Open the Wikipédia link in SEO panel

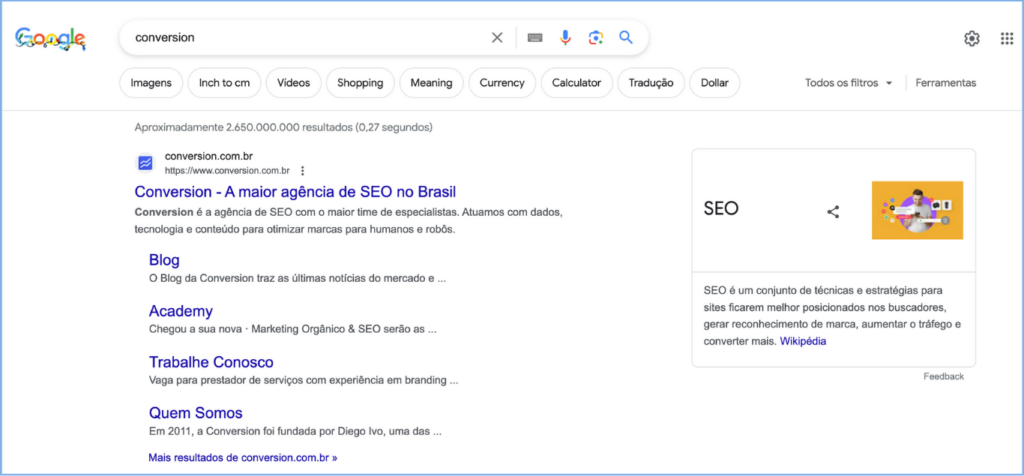pos(803,341)
